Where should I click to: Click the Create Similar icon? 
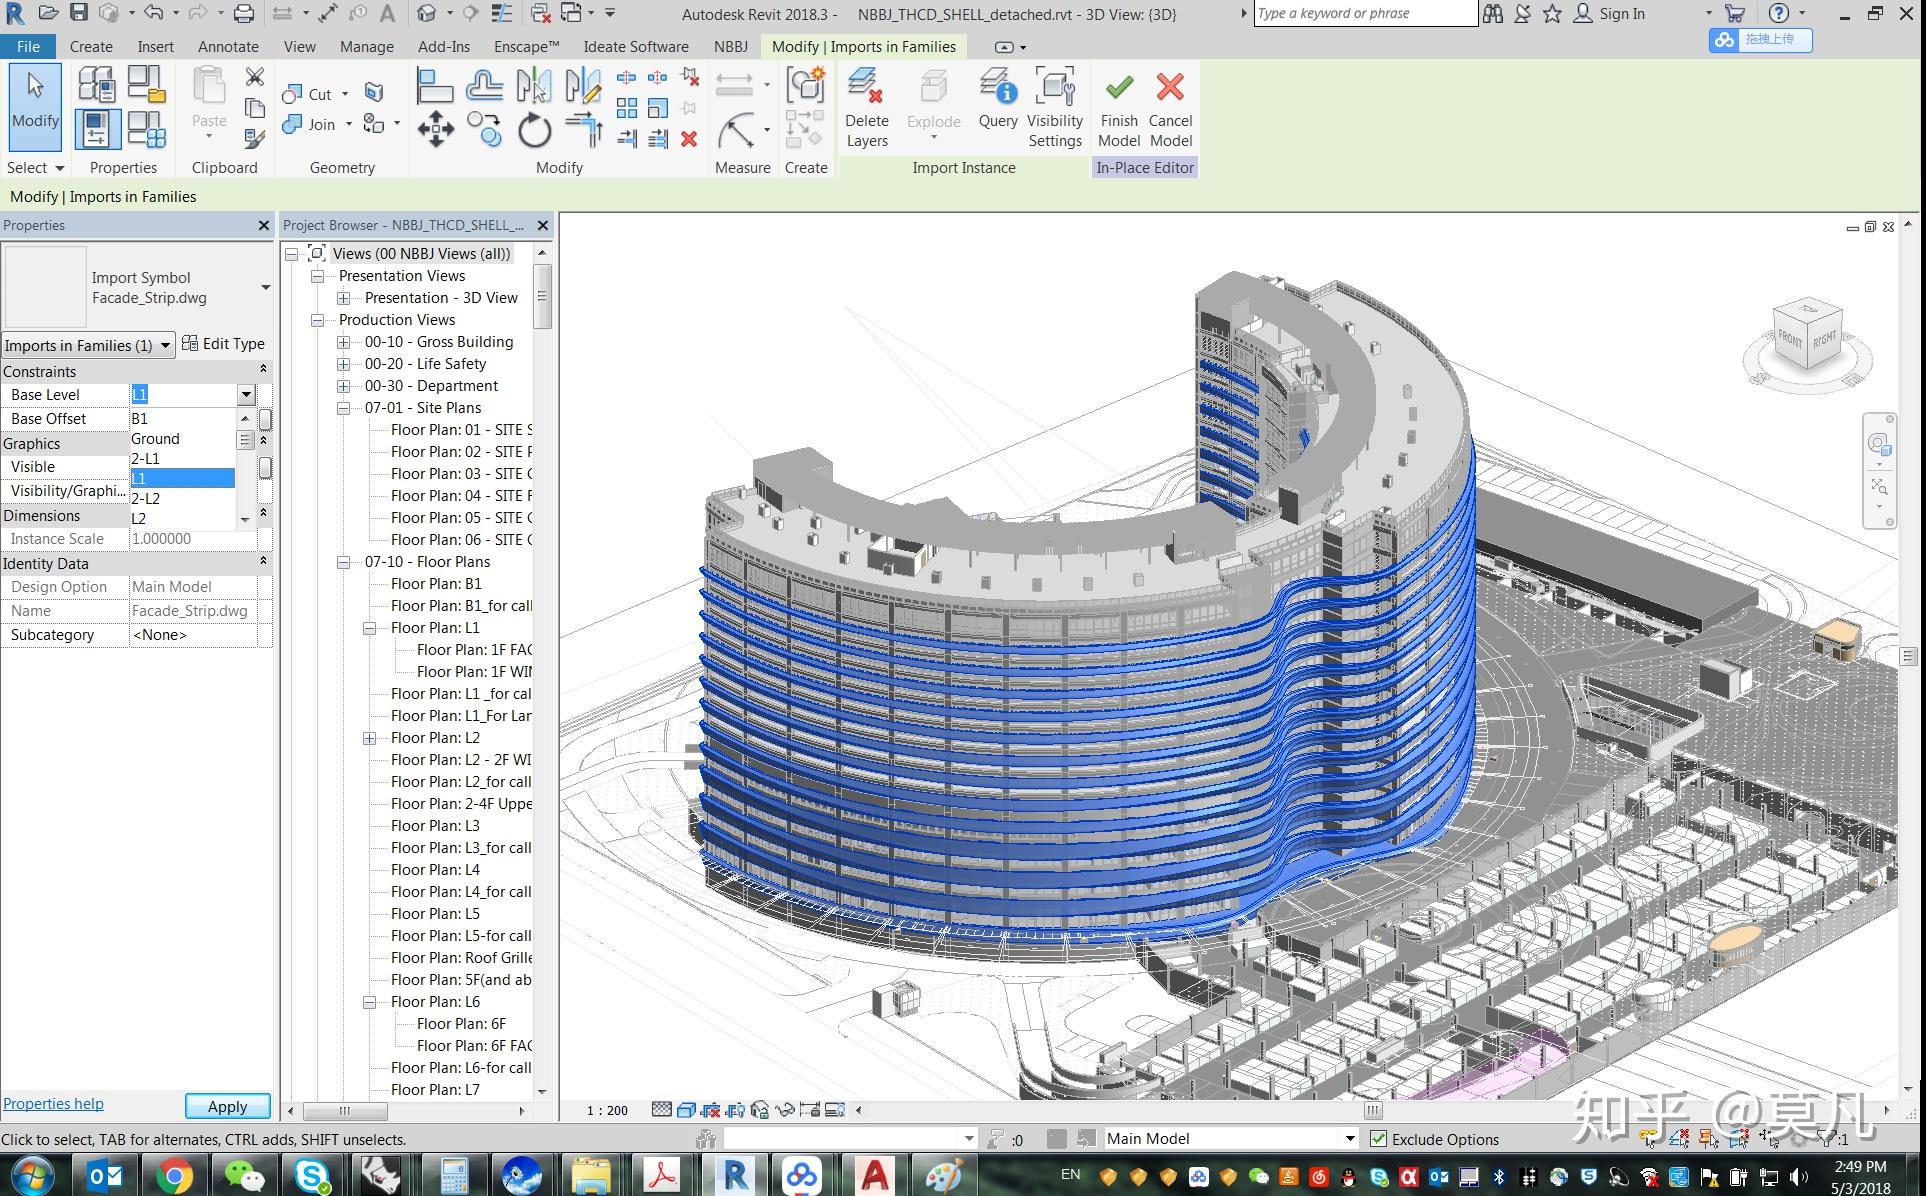tap(805, 86)
